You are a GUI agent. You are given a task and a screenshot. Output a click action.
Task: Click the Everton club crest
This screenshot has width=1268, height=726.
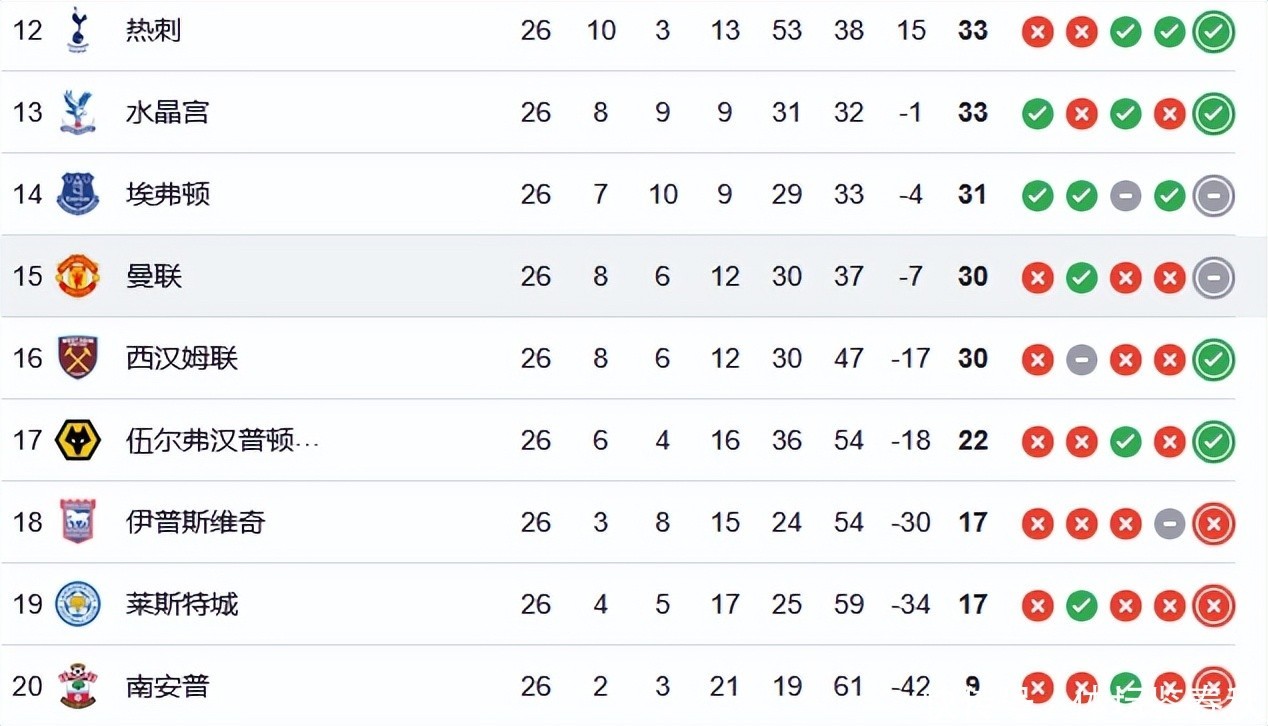(78, 194)
